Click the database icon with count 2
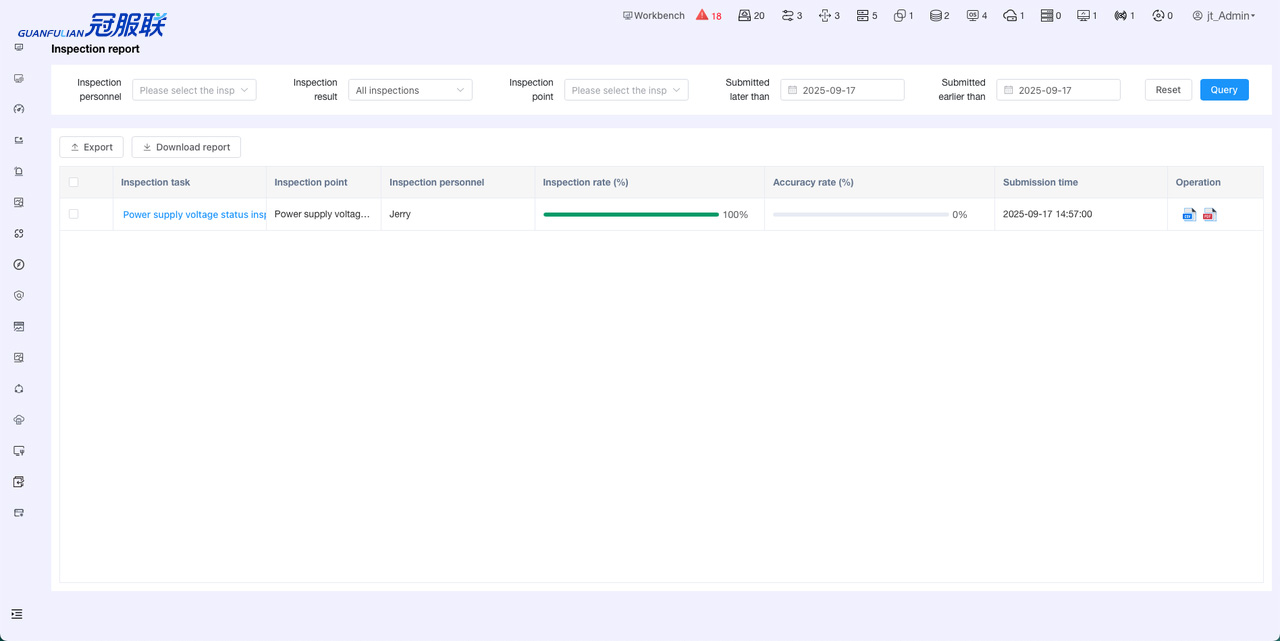 click(x=935, y=16)
